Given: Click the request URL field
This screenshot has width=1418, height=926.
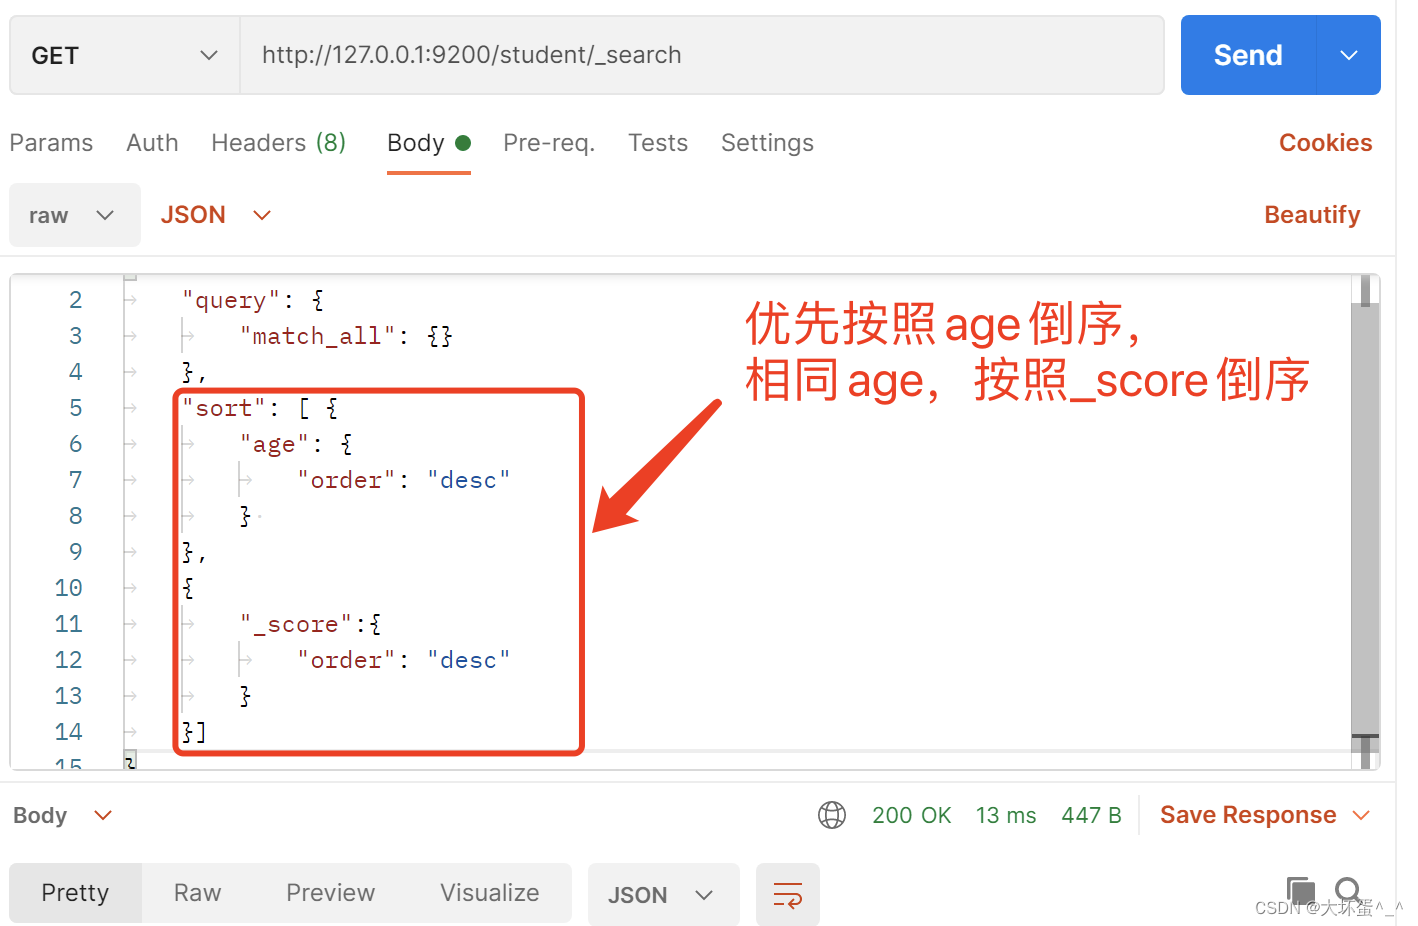Looking at the screenshot, I should [x=702, y=55].
